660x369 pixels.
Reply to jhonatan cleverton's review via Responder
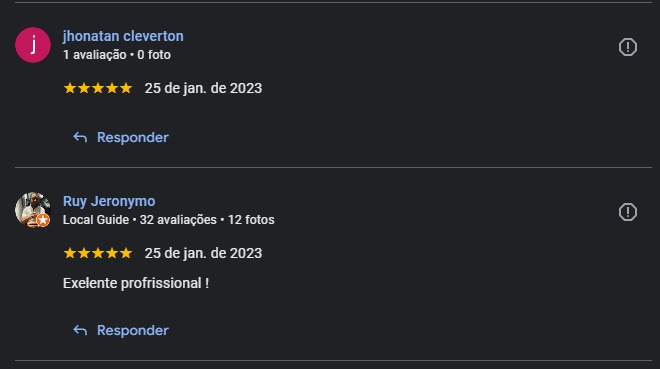pos(133,138)
